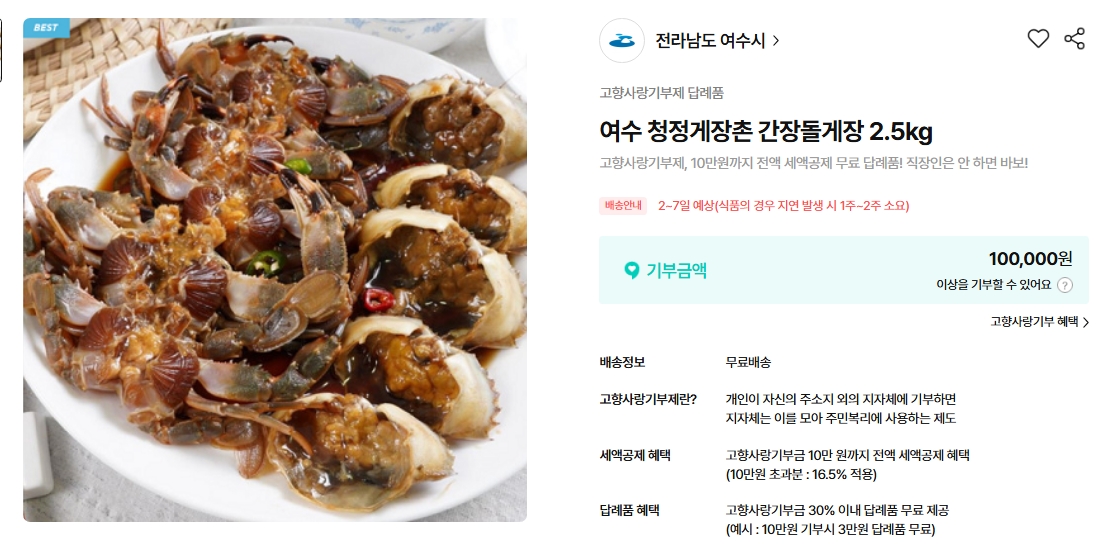Expand the 전라남도 여수시 chevron arrow

(776, 41)
